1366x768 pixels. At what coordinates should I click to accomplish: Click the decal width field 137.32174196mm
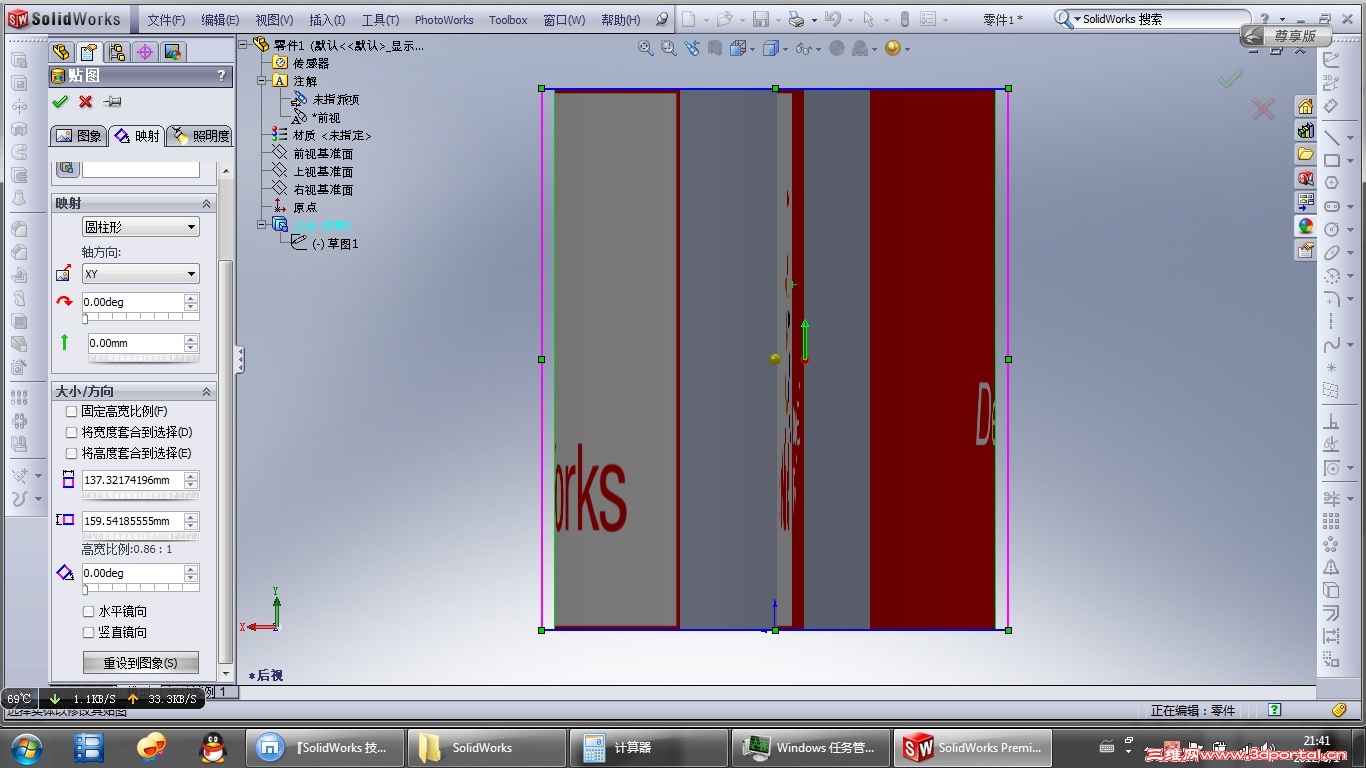point(132,480)
